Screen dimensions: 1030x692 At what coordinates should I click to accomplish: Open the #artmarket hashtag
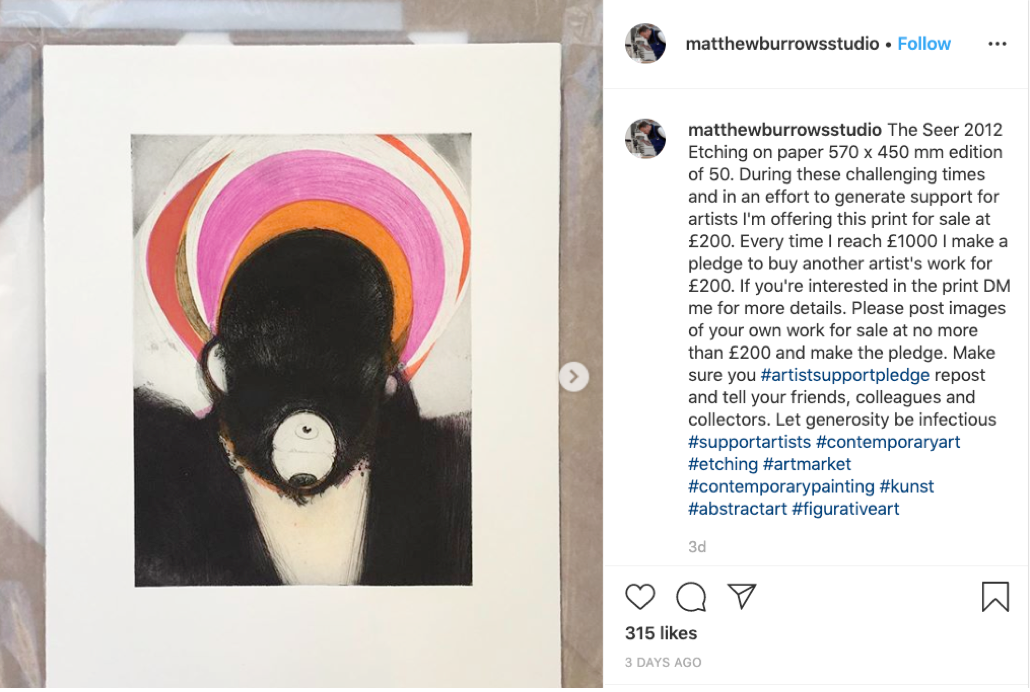[x=807, y=464]
